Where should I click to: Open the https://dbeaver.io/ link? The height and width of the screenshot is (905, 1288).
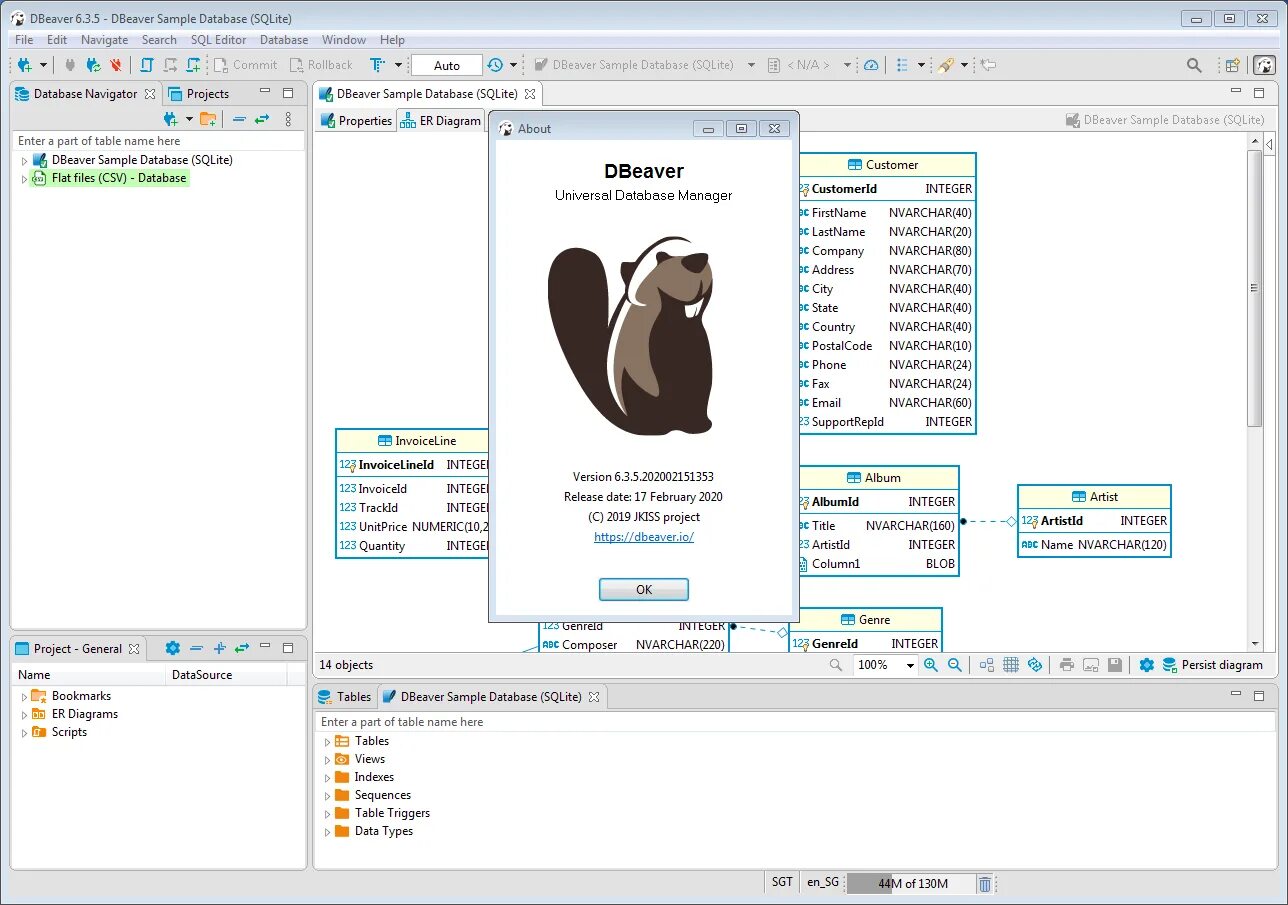pyautogui.click(x=644, y=537)
